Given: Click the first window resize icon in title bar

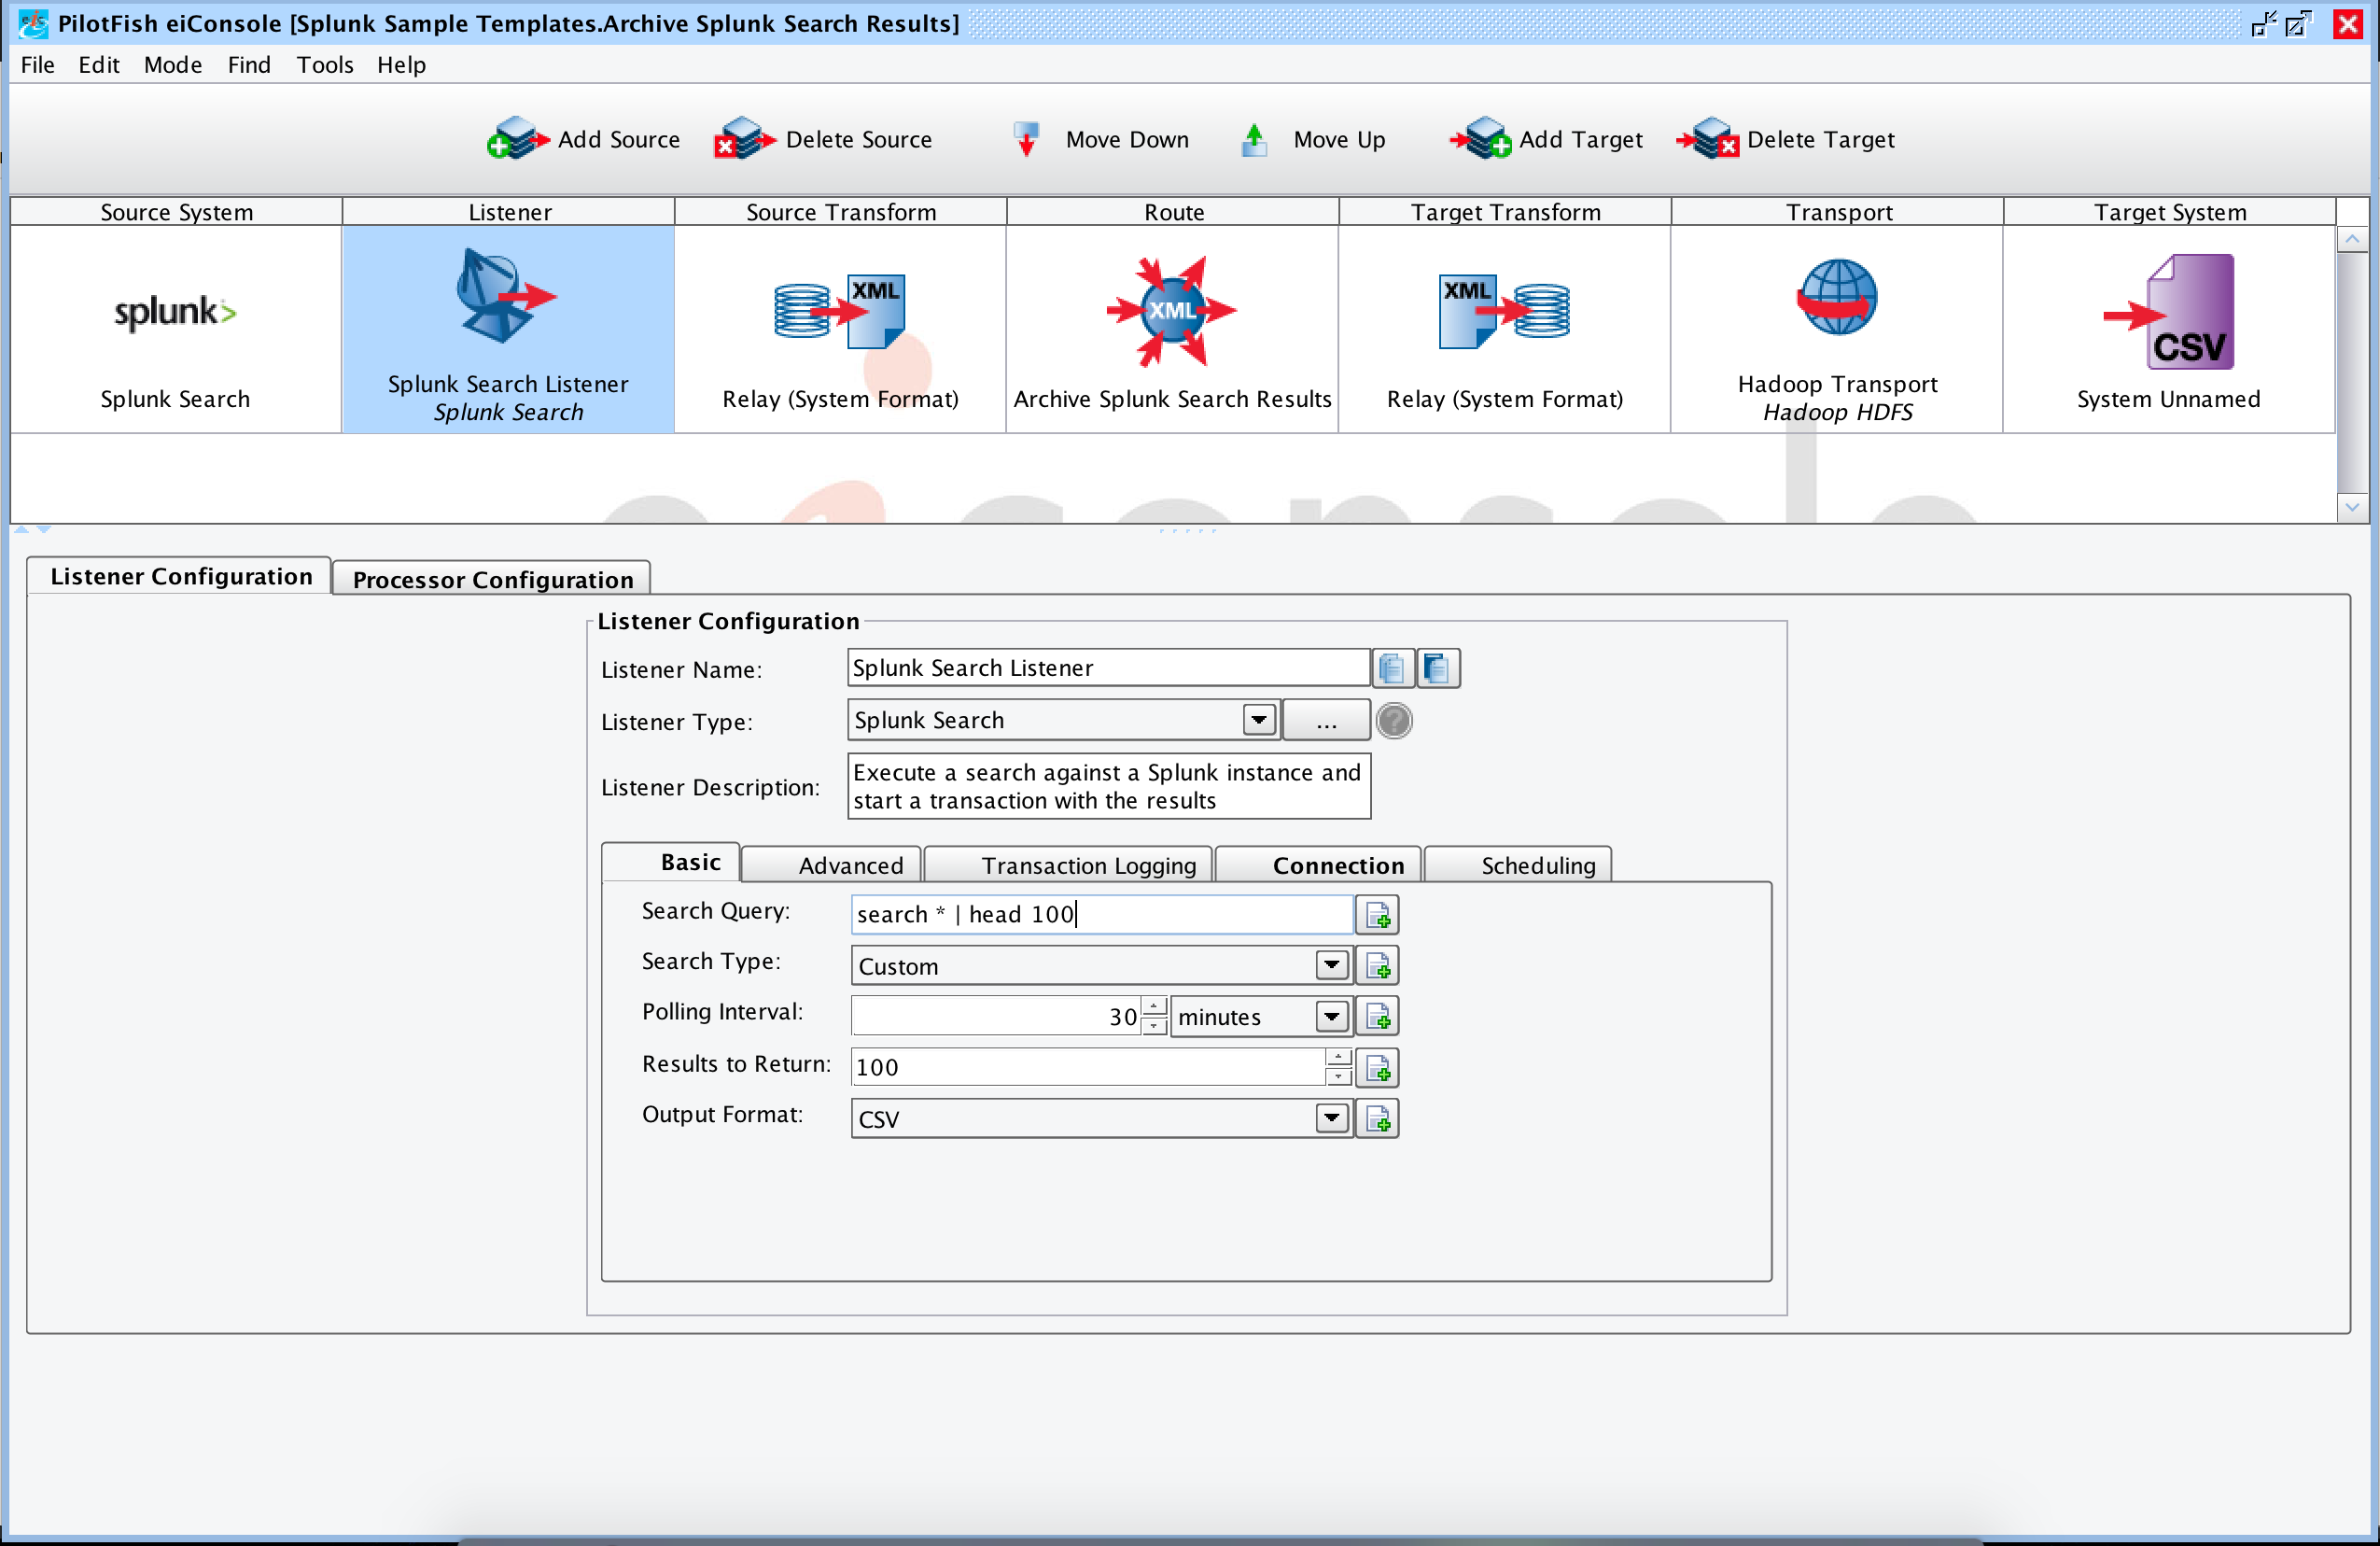Looking at the screenshot, I should 2263,23.
